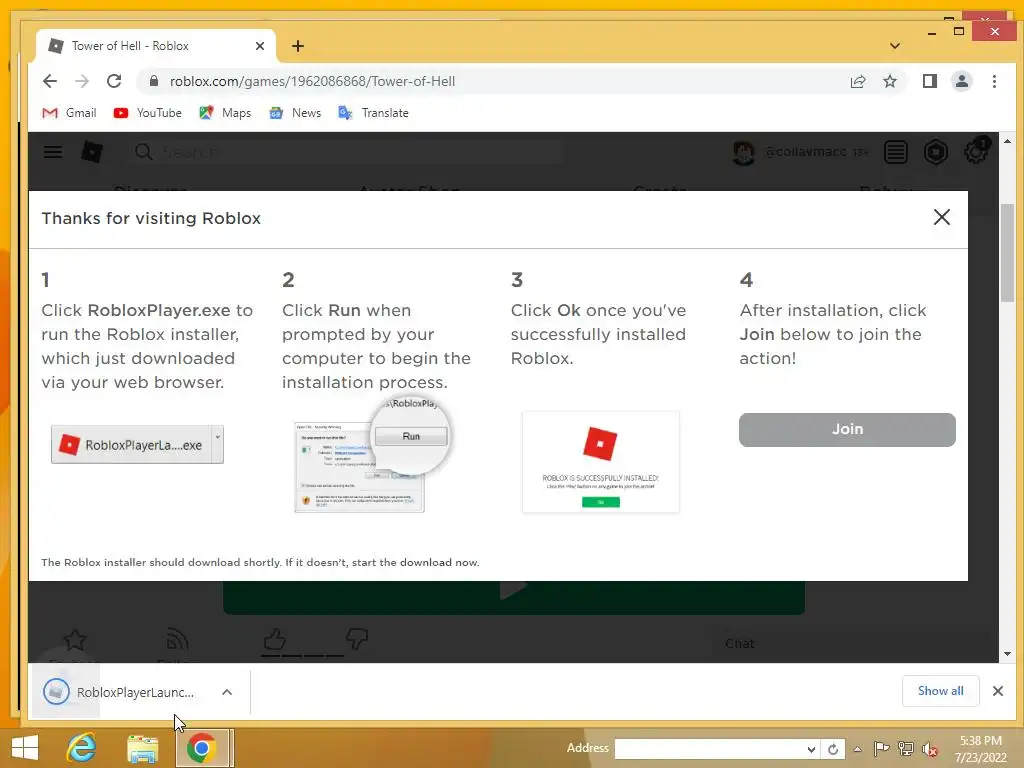Open taskbar Address dropdown arrow
The image size is (1024, 768).
(811, 749)
